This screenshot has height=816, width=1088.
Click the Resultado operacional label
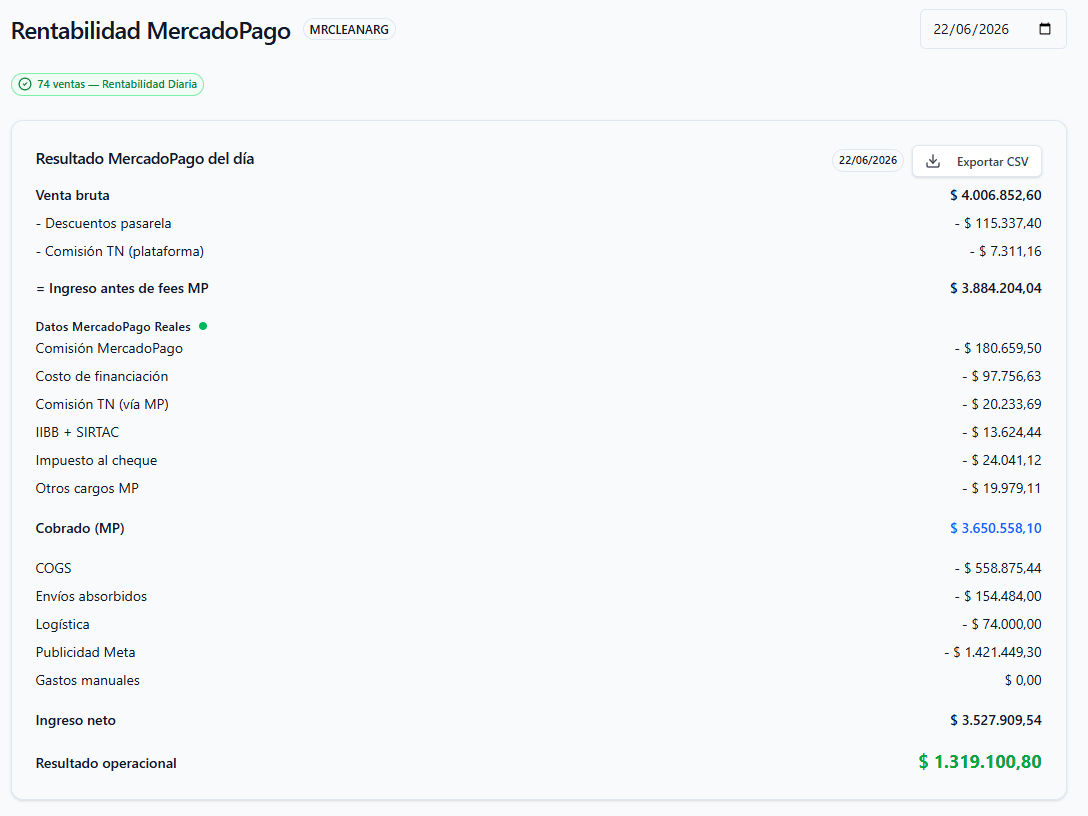[106, 763]
